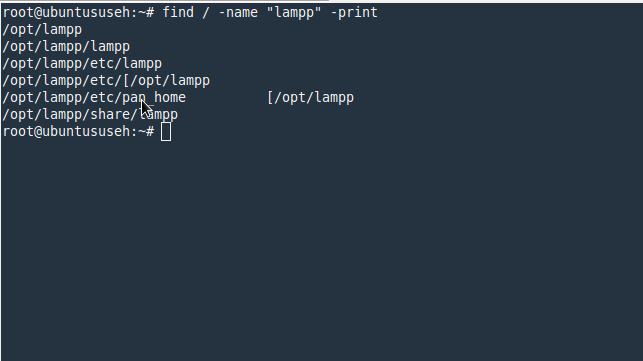The height and width of the screenshot is (361, 643).
Task: Click the /opt/lampp/lampp output line
Action: pyautogui.click(x=66, y=47)
